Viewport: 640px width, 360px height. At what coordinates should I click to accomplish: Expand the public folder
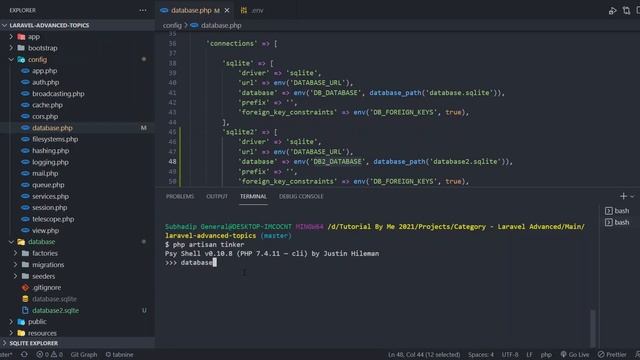pos(37,322)
